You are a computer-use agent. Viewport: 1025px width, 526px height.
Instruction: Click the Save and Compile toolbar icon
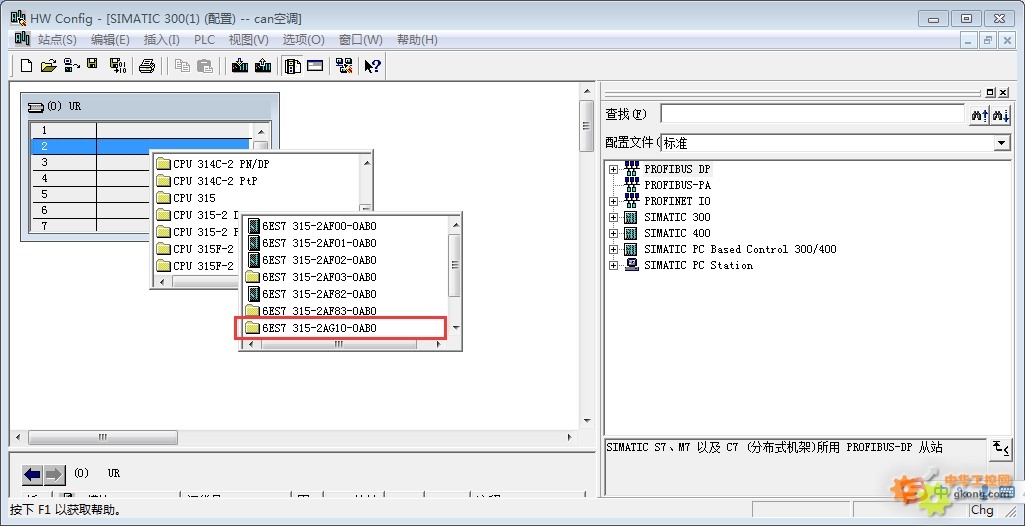point(118,65)
